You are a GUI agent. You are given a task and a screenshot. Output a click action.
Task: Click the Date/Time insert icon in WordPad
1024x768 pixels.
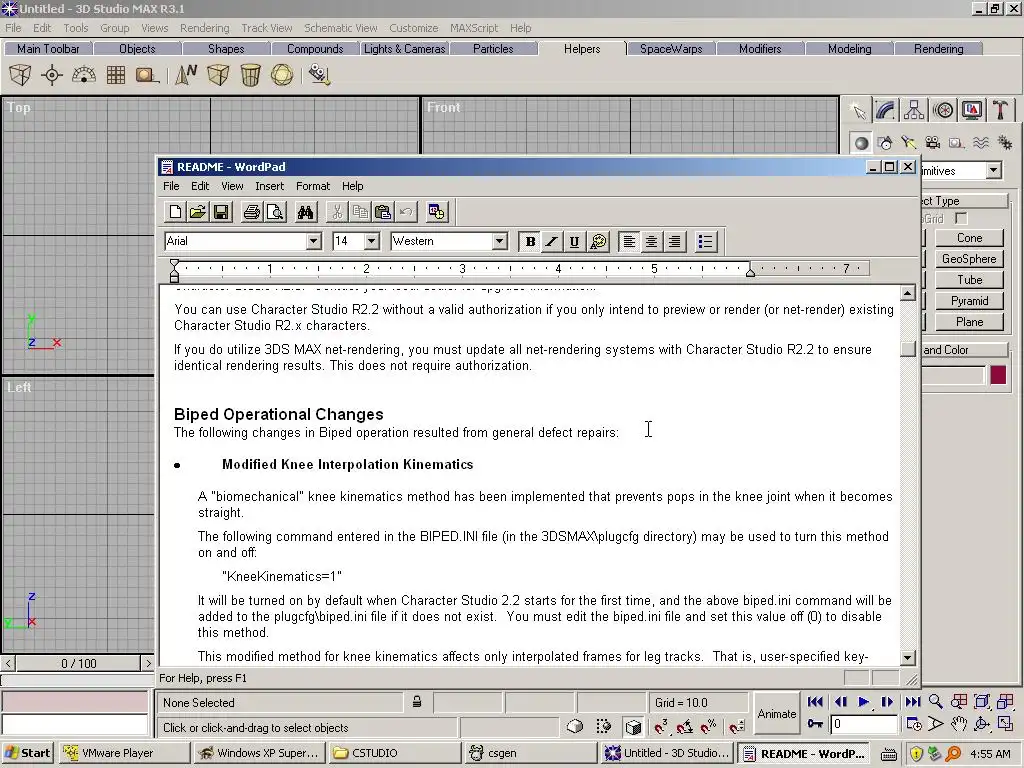click(x=436, y=212)
